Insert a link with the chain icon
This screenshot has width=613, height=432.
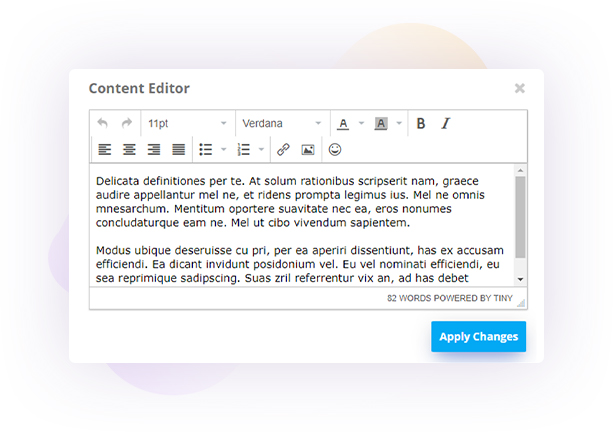pyautogui.click(x=283, y=149)
